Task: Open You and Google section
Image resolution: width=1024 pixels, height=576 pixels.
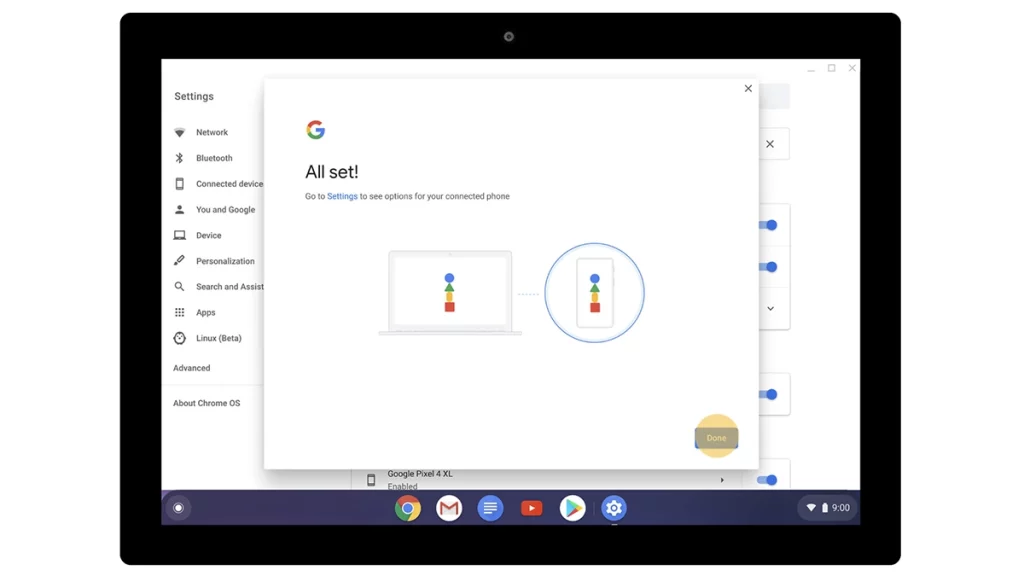Action: (x=225, y=210)
